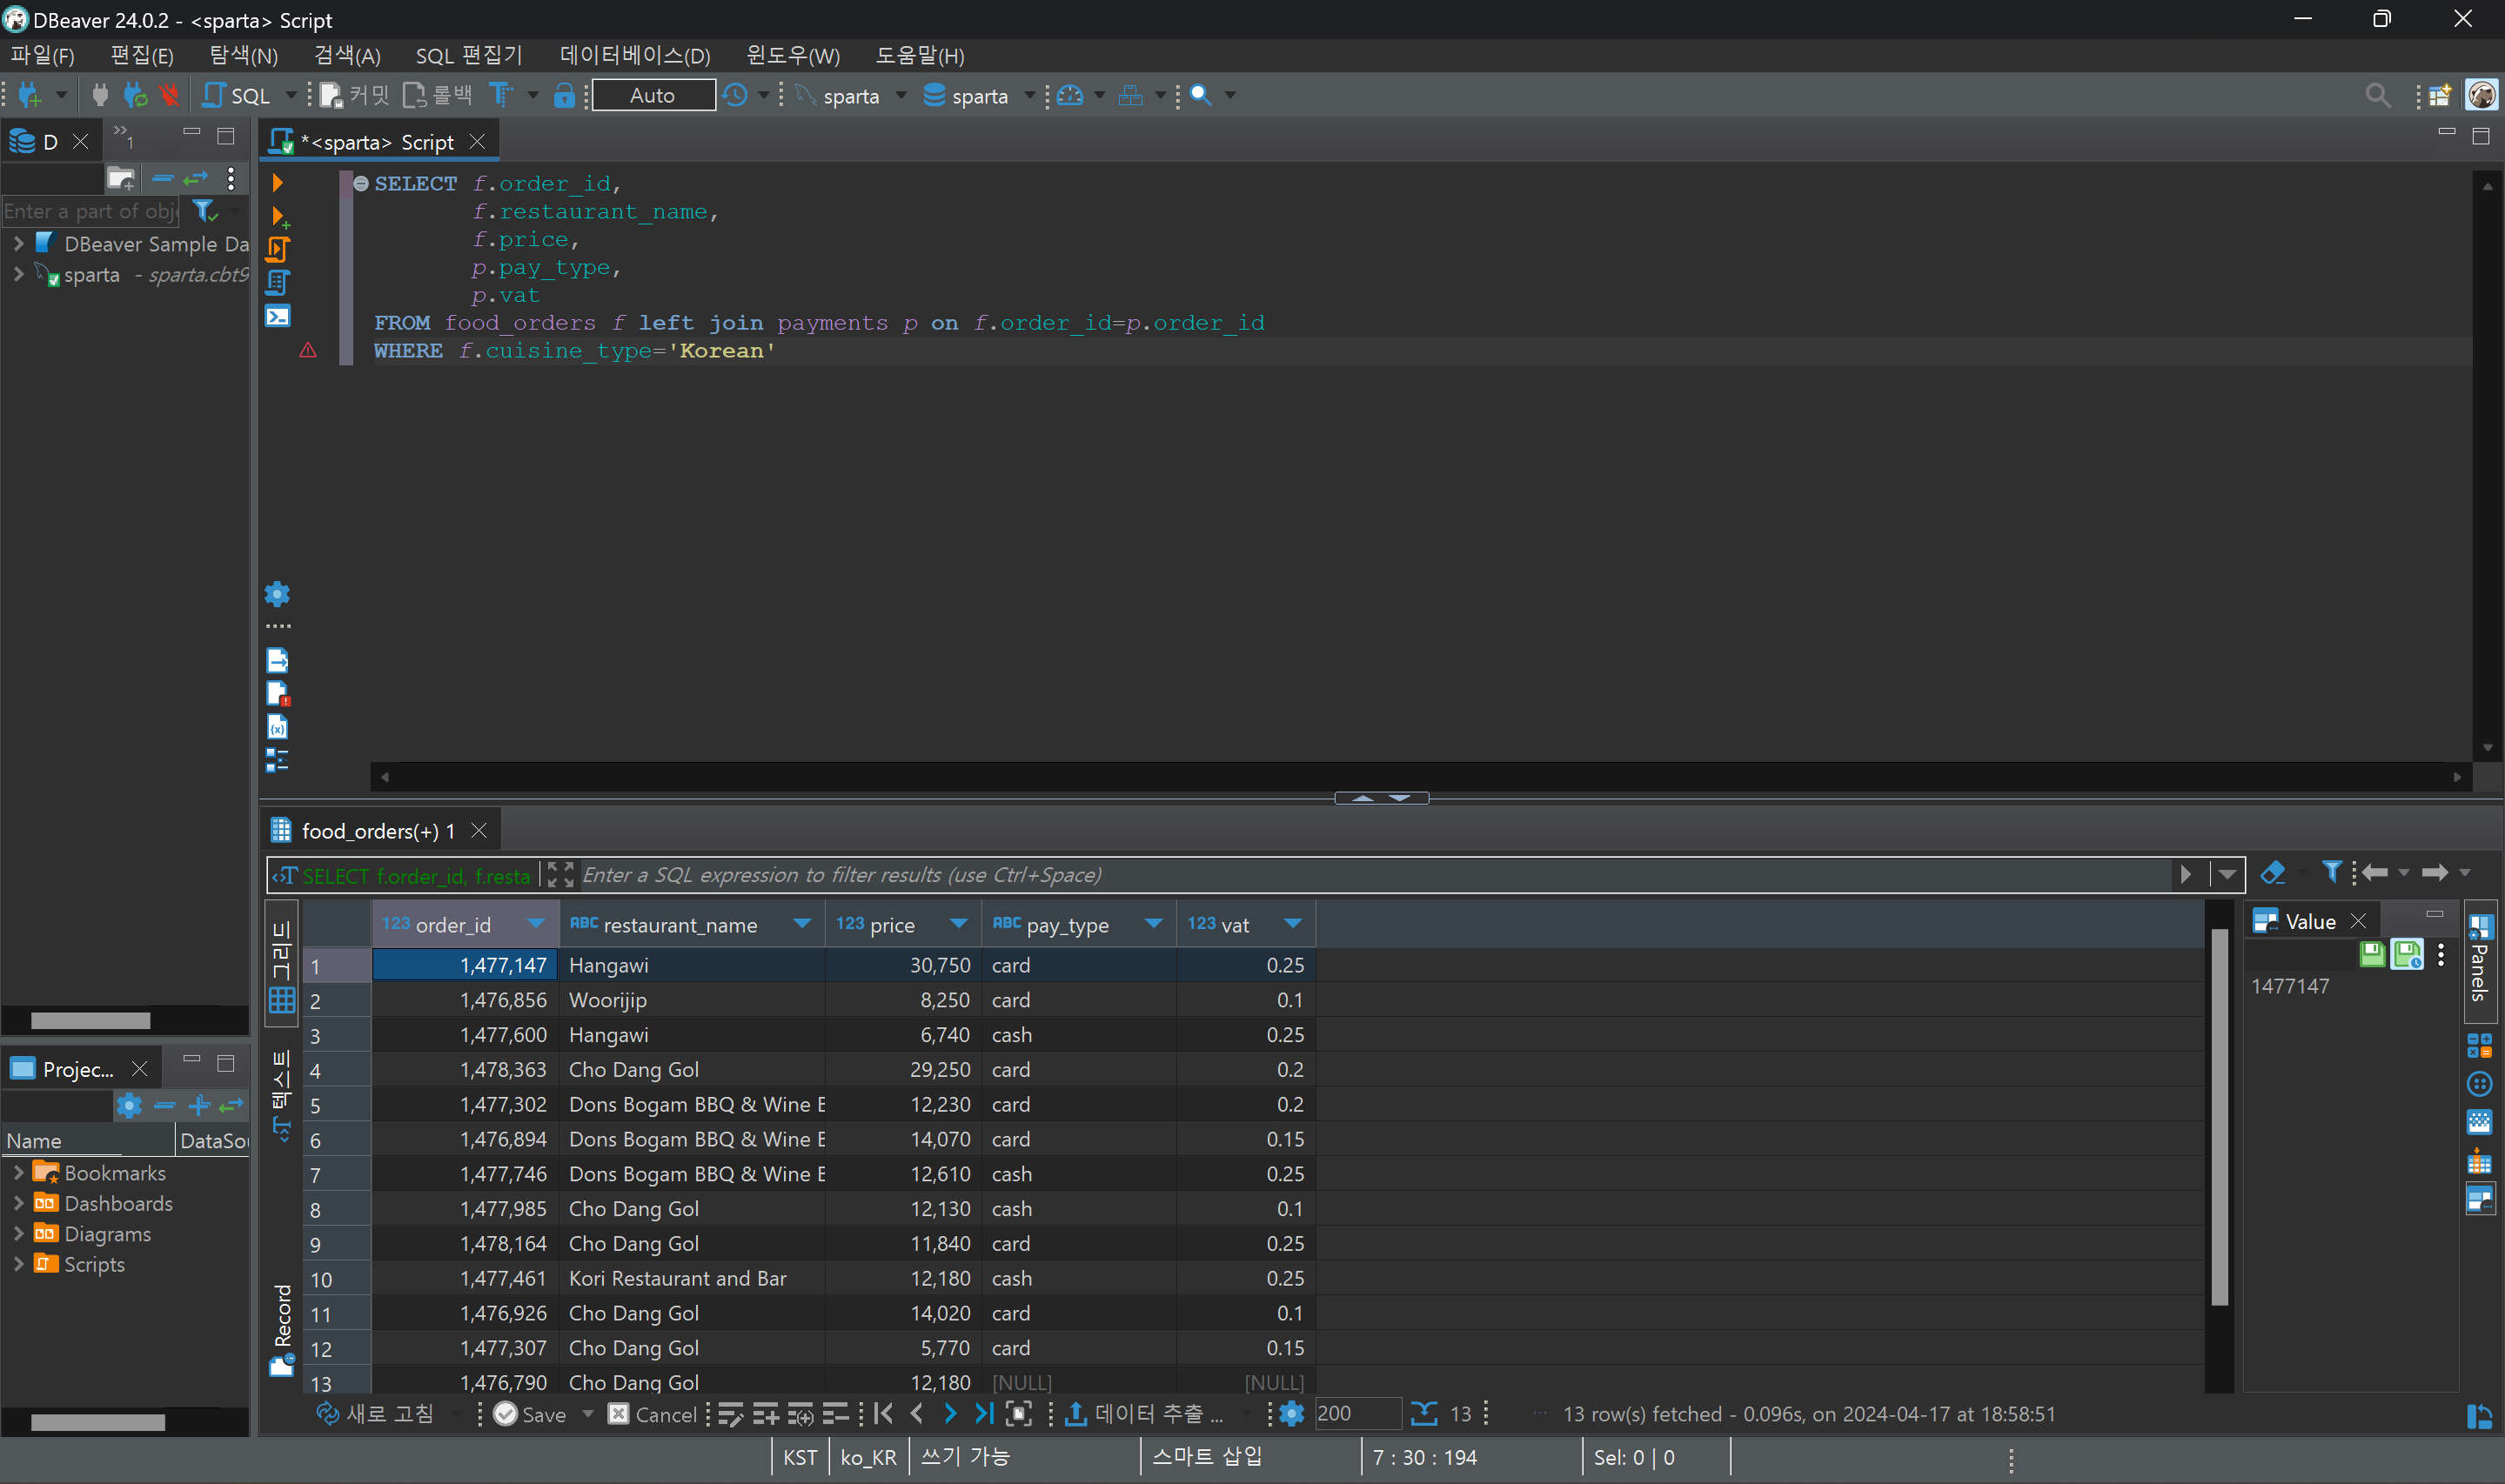Viewport: 2505px width, 1484px height.
Task: Open the 데이터베이스(D) menu
Action: tap(634, 56)
